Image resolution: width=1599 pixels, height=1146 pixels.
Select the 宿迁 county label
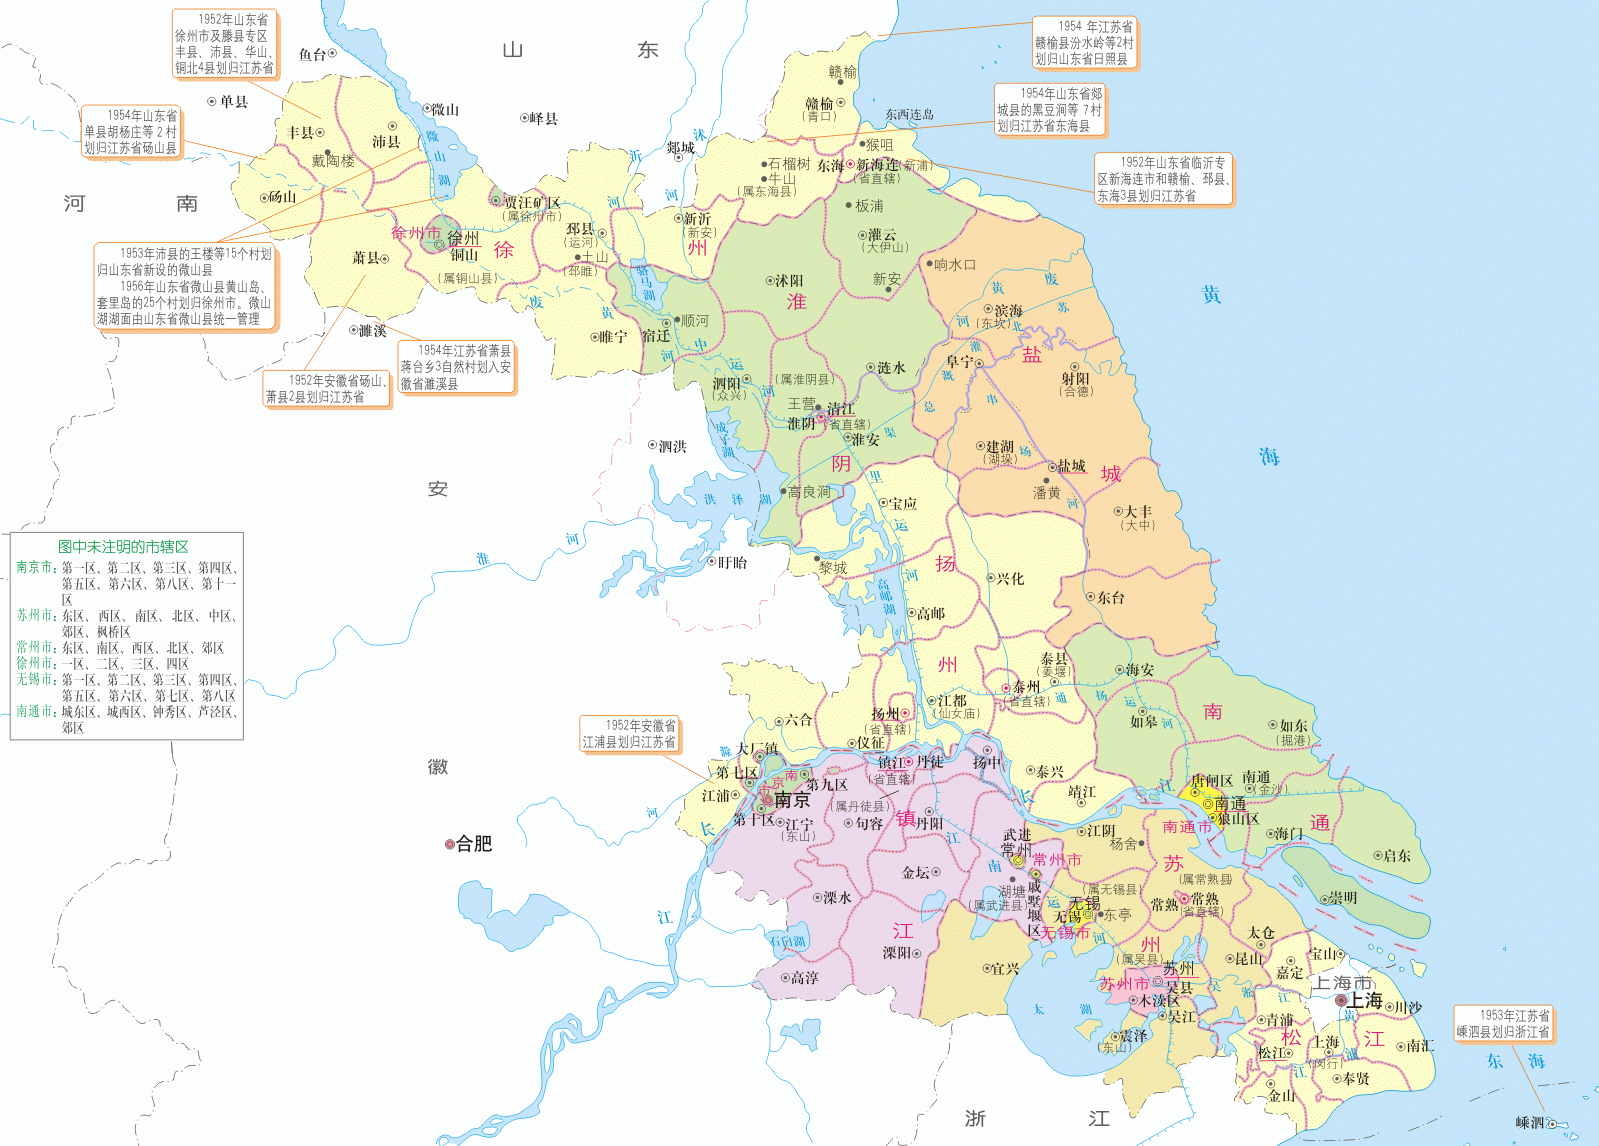pyautogui.click(x=656, y=336)
